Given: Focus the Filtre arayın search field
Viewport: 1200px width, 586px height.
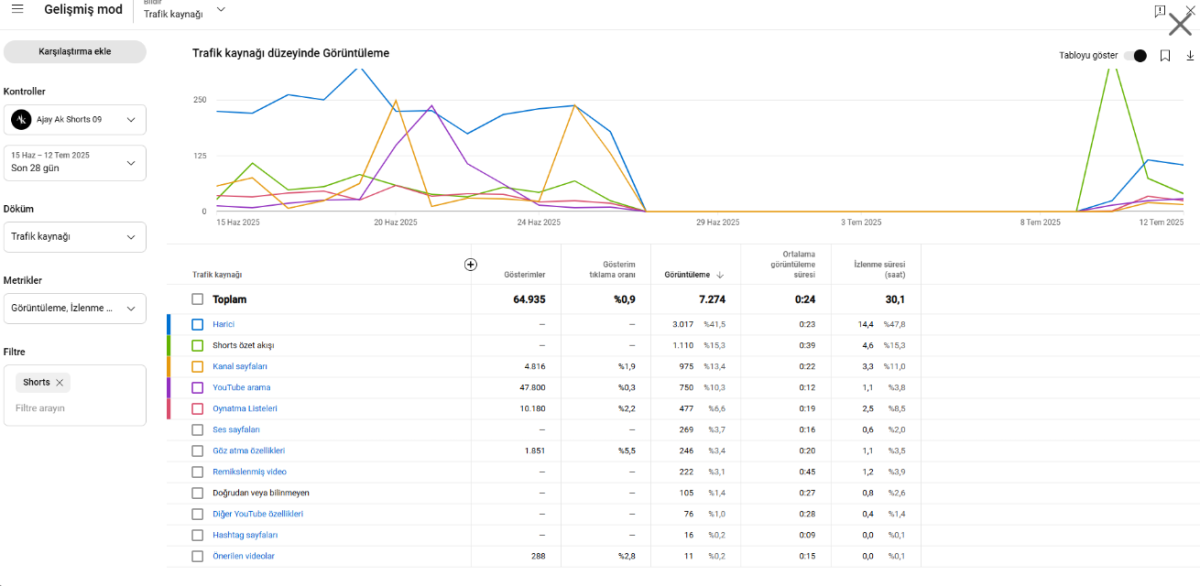Looking at the screenshot, I should coord(75,409).
